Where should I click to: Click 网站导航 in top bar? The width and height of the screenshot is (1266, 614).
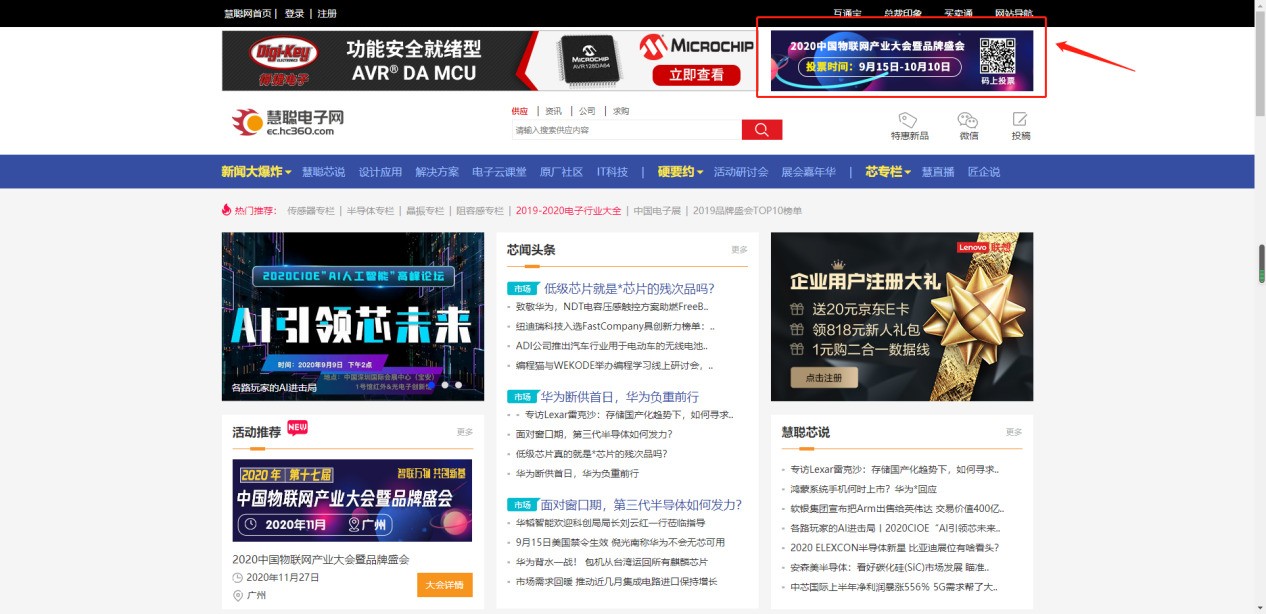(1013, 14)
